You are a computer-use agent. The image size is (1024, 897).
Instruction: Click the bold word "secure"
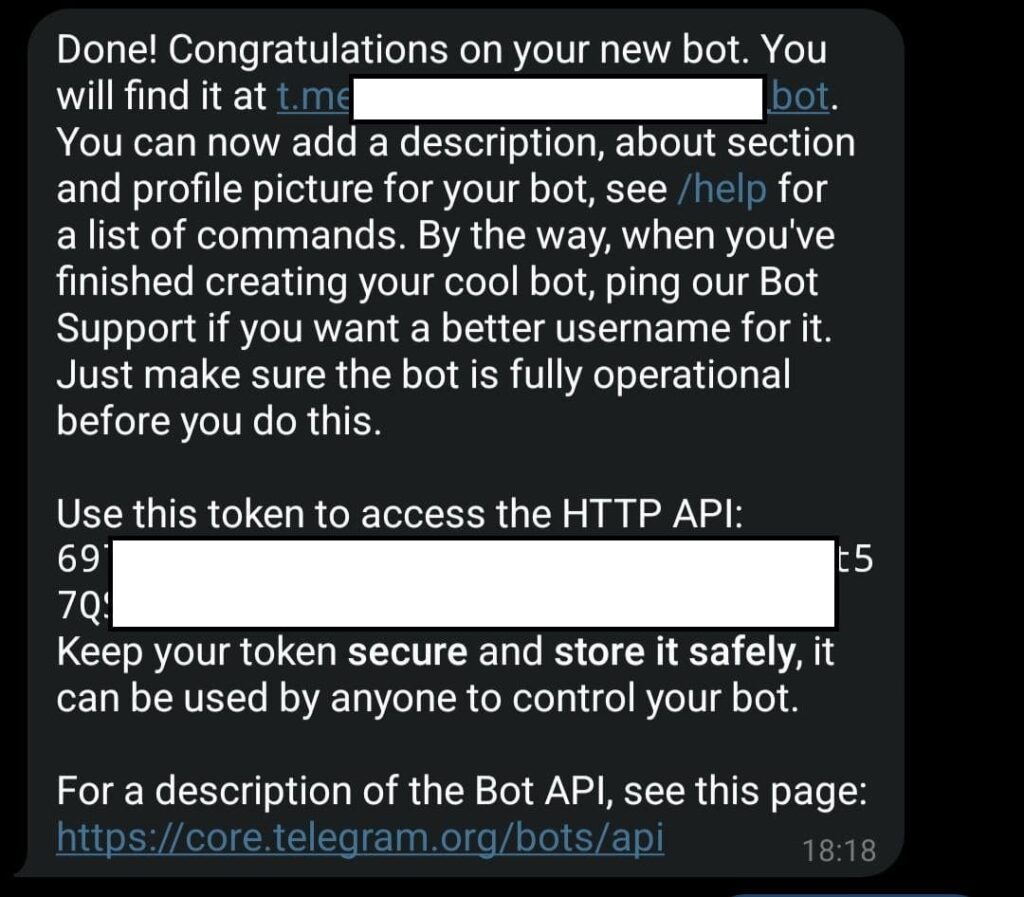click(407, 652)
